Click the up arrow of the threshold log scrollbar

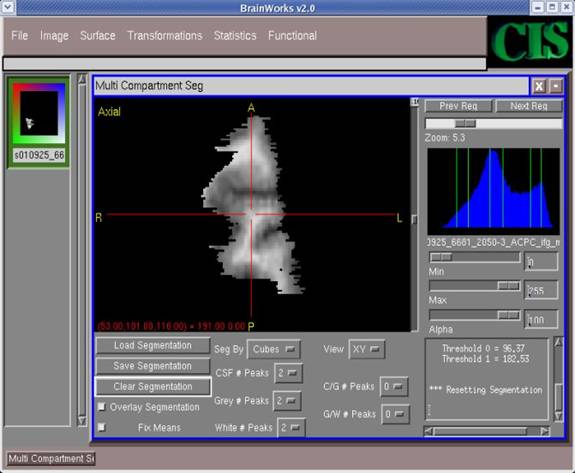point(558,342)
